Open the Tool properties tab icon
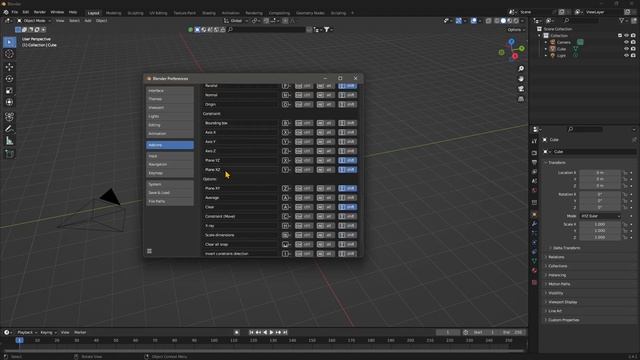The height and width of the screenshot is (360, 640). (x=534, y=141)
